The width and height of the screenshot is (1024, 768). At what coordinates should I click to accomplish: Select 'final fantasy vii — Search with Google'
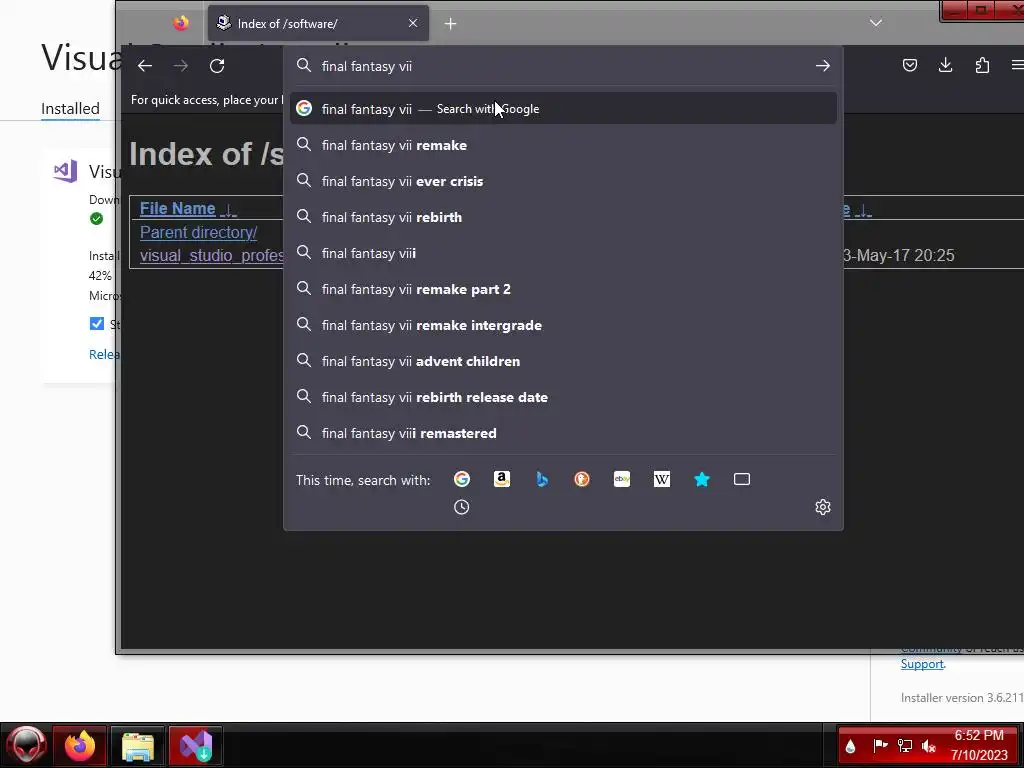(x=563, y=108)
